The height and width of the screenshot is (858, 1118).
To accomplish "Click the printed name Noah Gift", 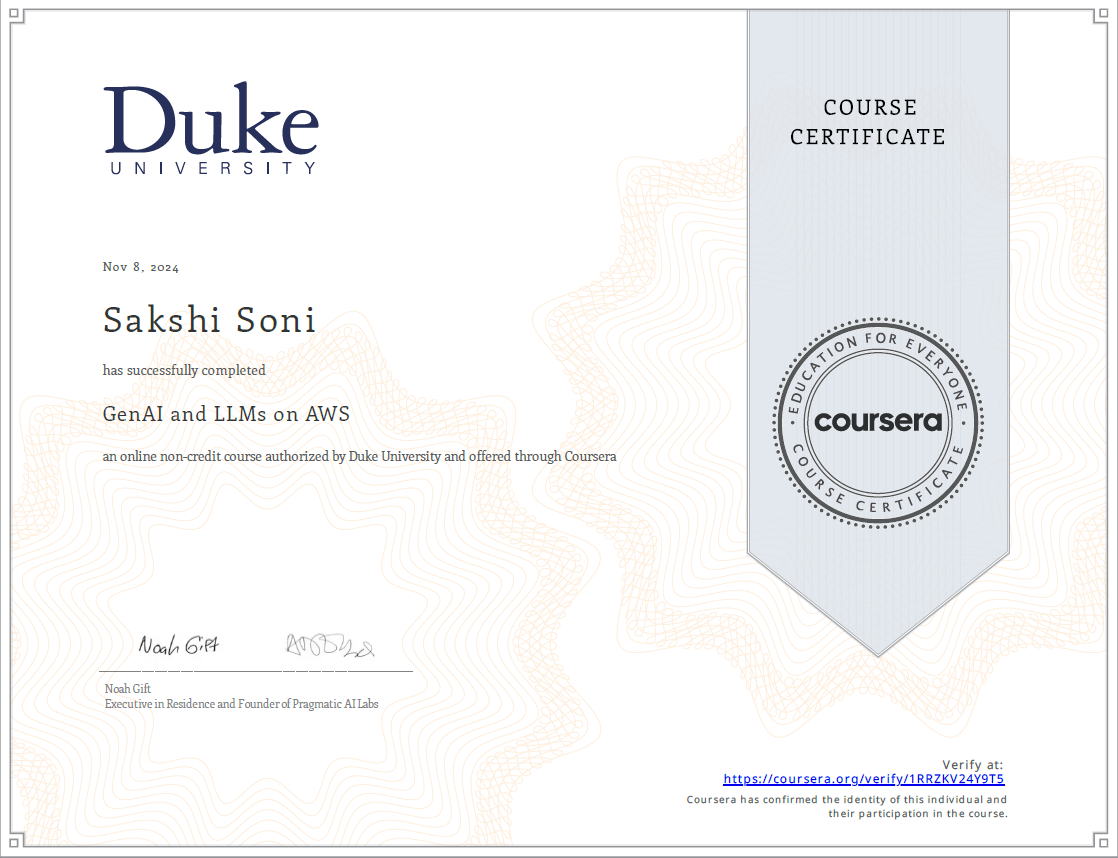I will 128,688.
